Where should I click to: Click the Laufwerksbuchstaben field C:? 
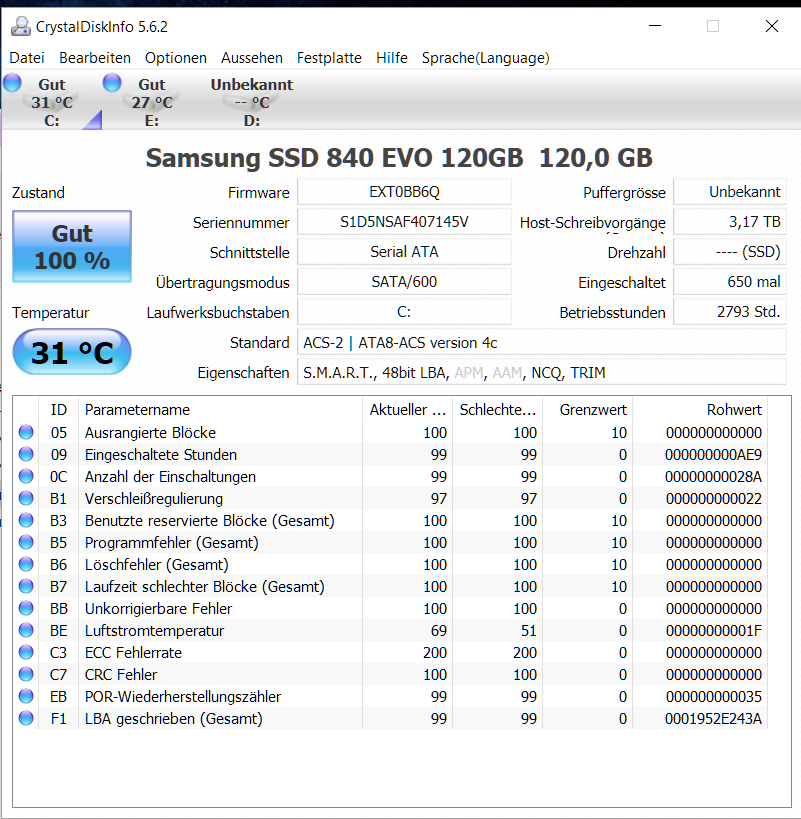[x=404, y=312]
